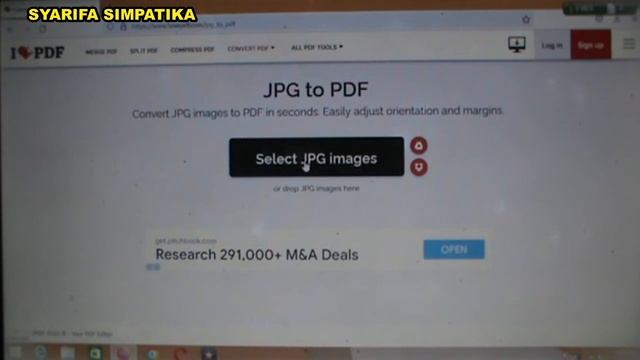Click the Select JPG images button
Image resolution: width=640 pixels, height=360 pixels.
click(316, 157)
